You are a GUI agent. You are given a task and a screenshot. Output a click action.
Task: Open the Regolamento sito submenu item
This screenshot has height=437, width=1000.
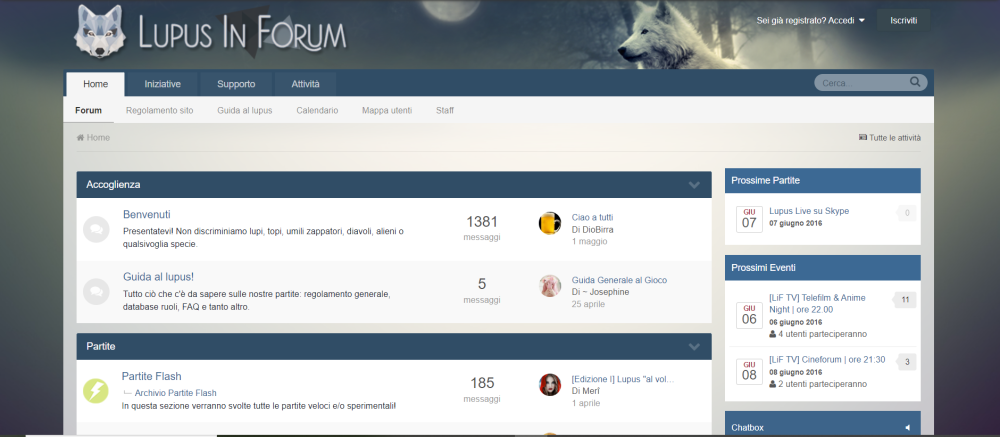point(159,110)
